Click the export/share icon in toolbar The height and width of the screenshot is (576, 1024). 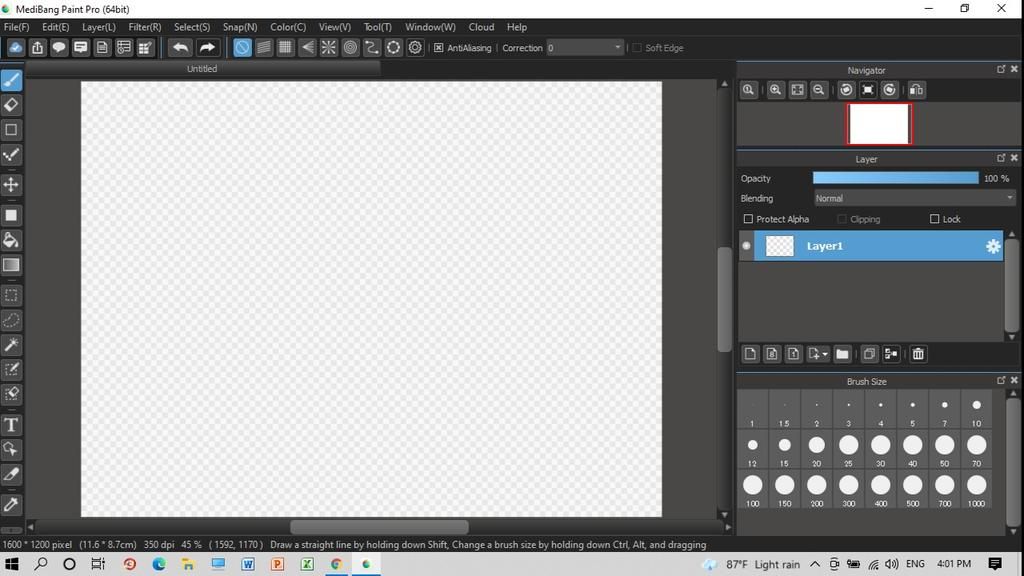37,48
